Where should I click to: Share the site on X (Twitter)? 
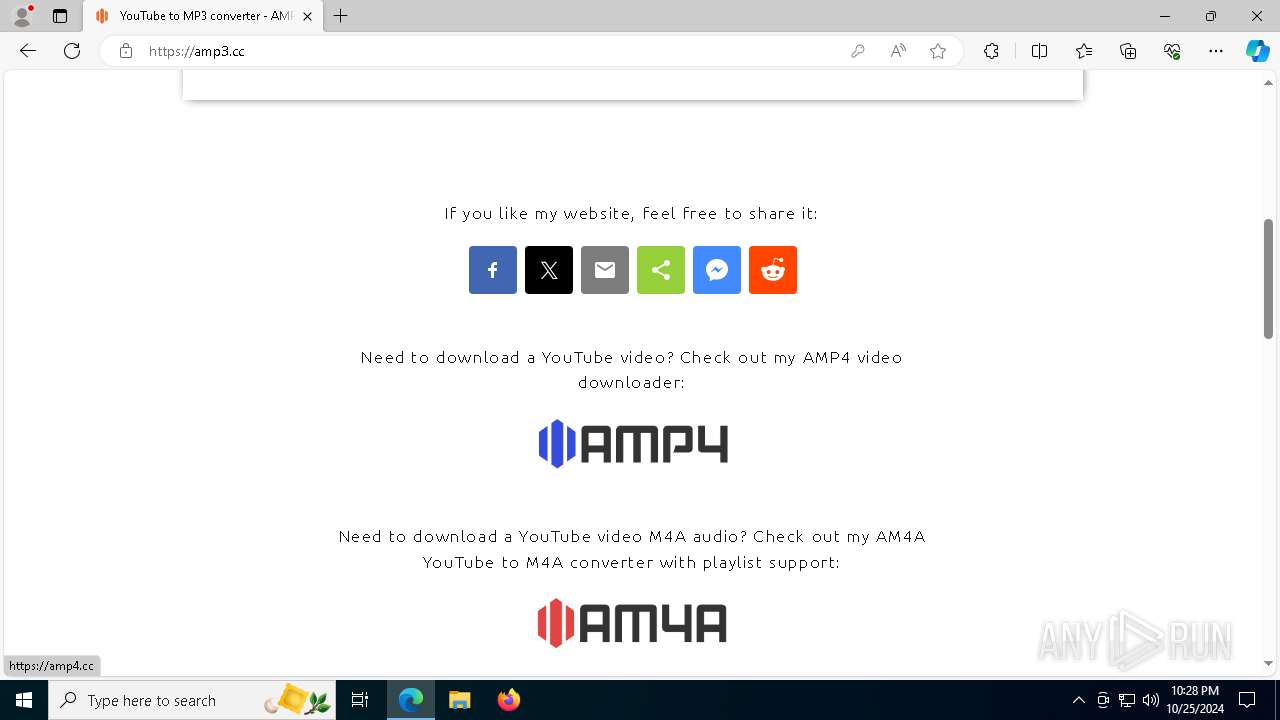549,270
